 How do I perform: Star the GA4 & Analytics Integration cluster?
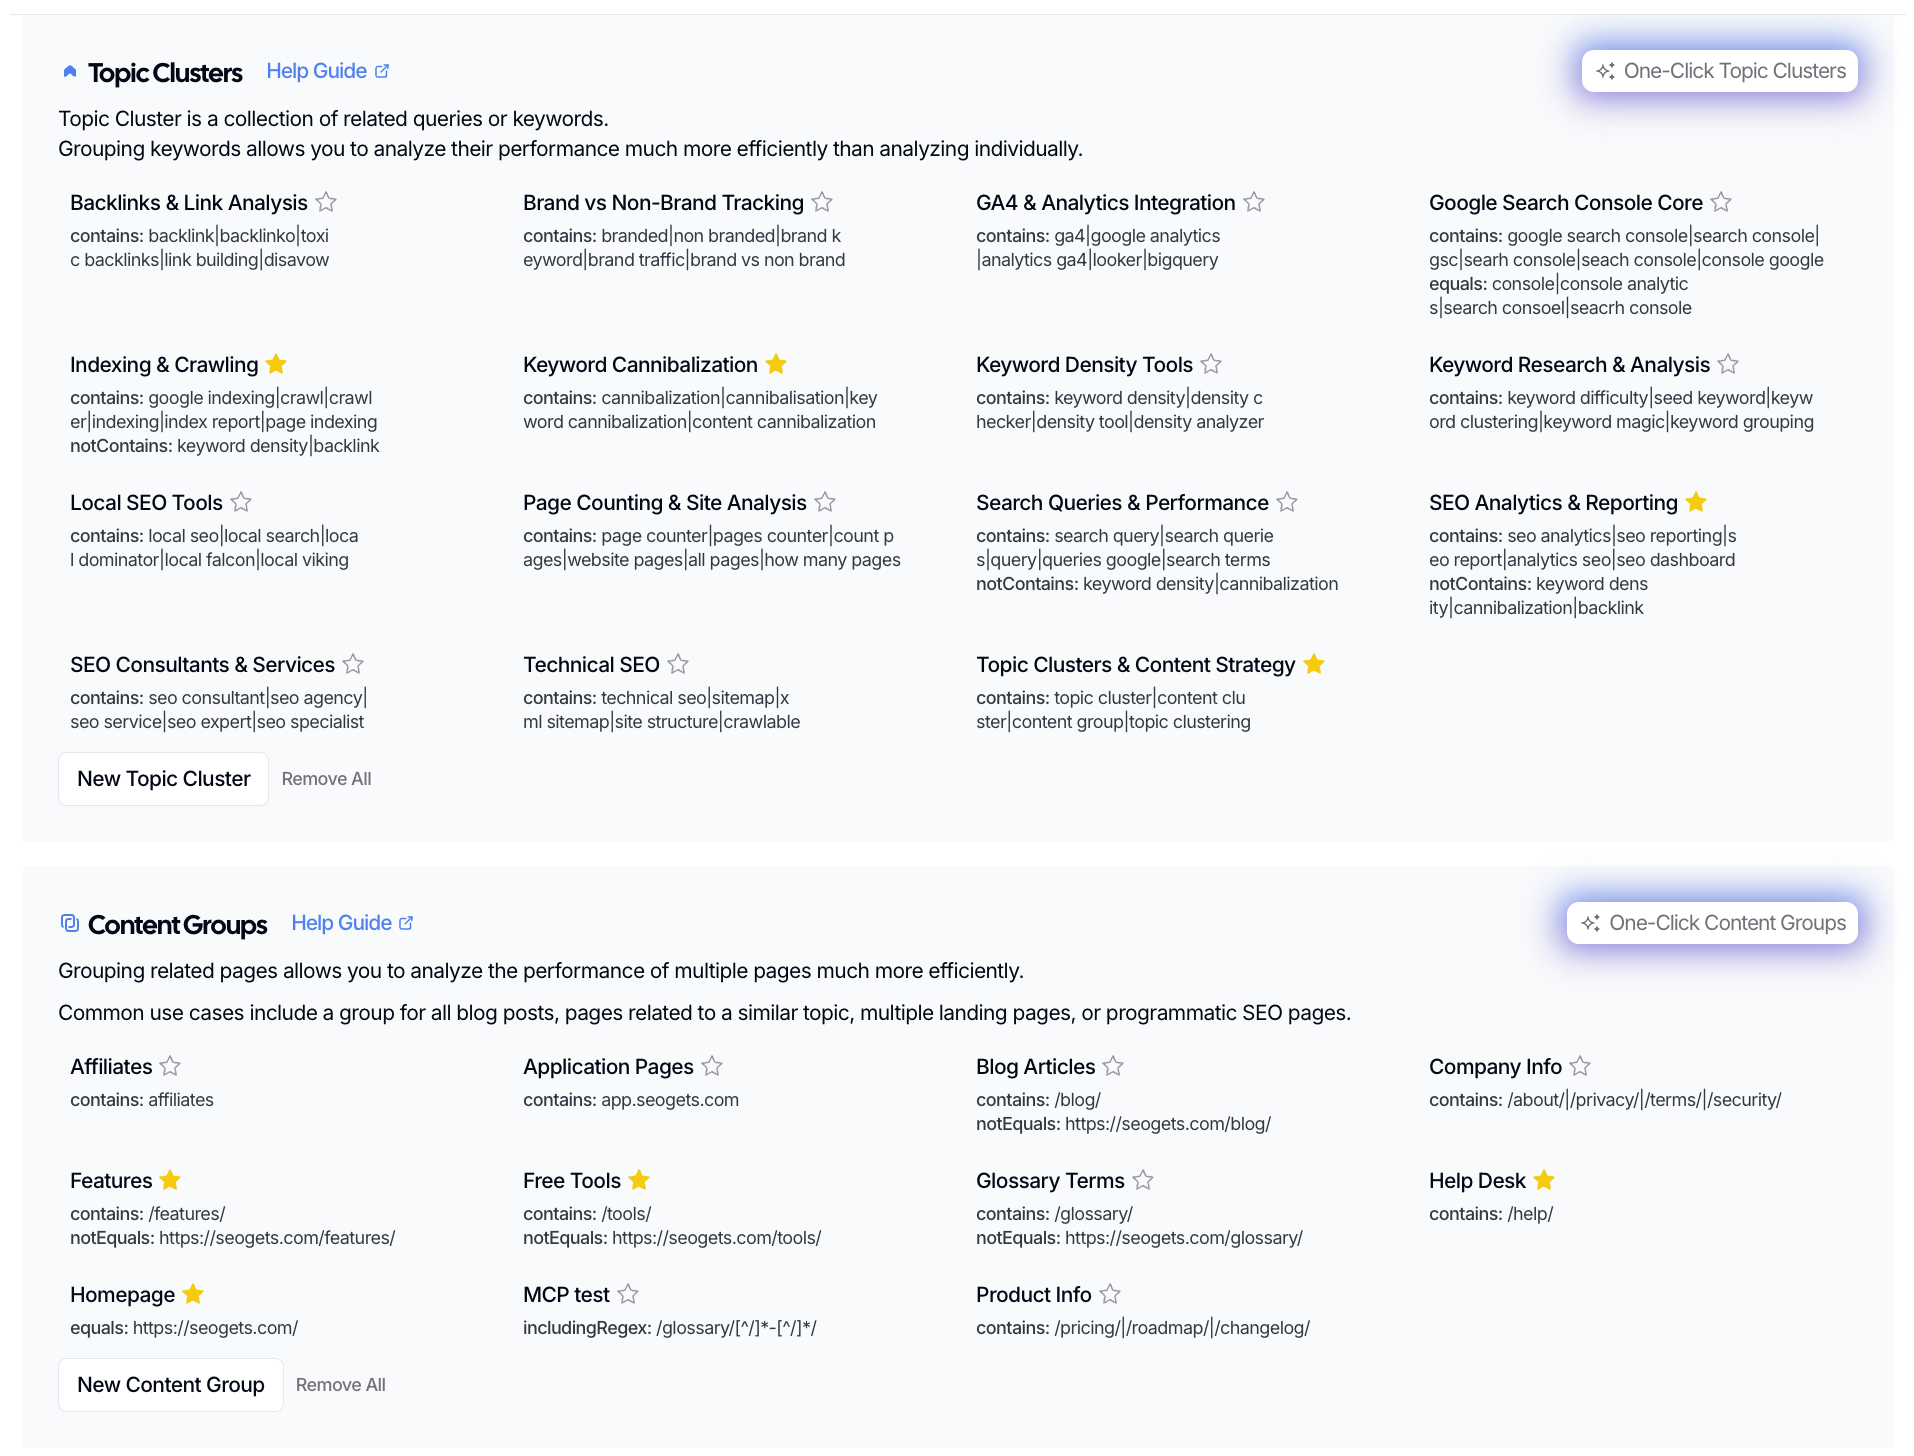(x=1254, y=202)
